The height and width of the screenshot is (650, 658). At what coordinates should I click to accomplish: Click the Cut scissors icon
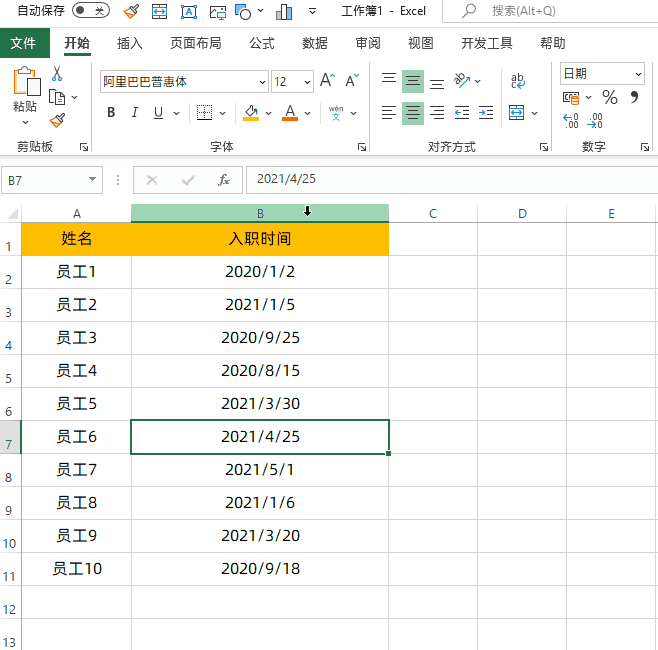click(x=57, y=73)
